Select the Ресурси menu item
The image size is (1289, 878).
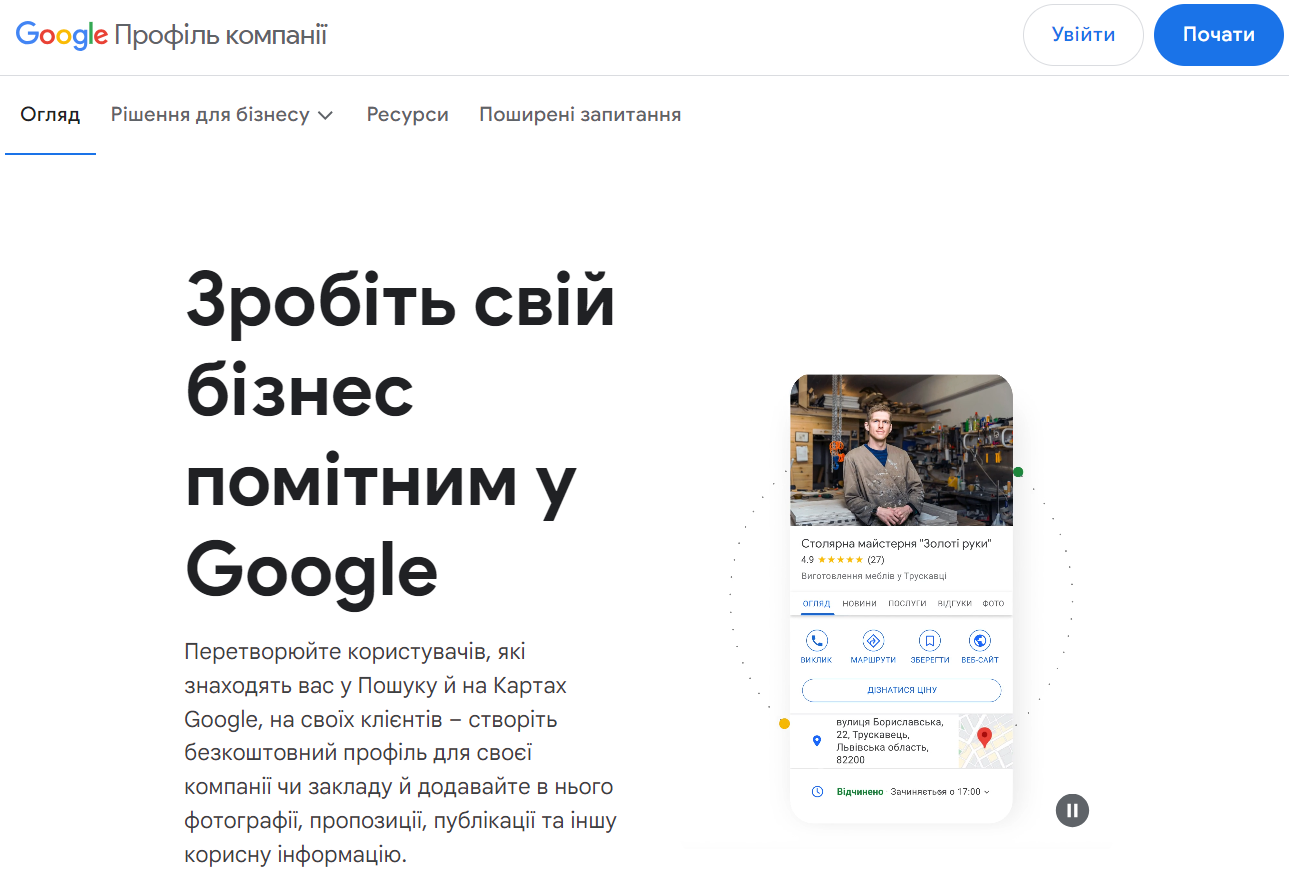[408, 114]
